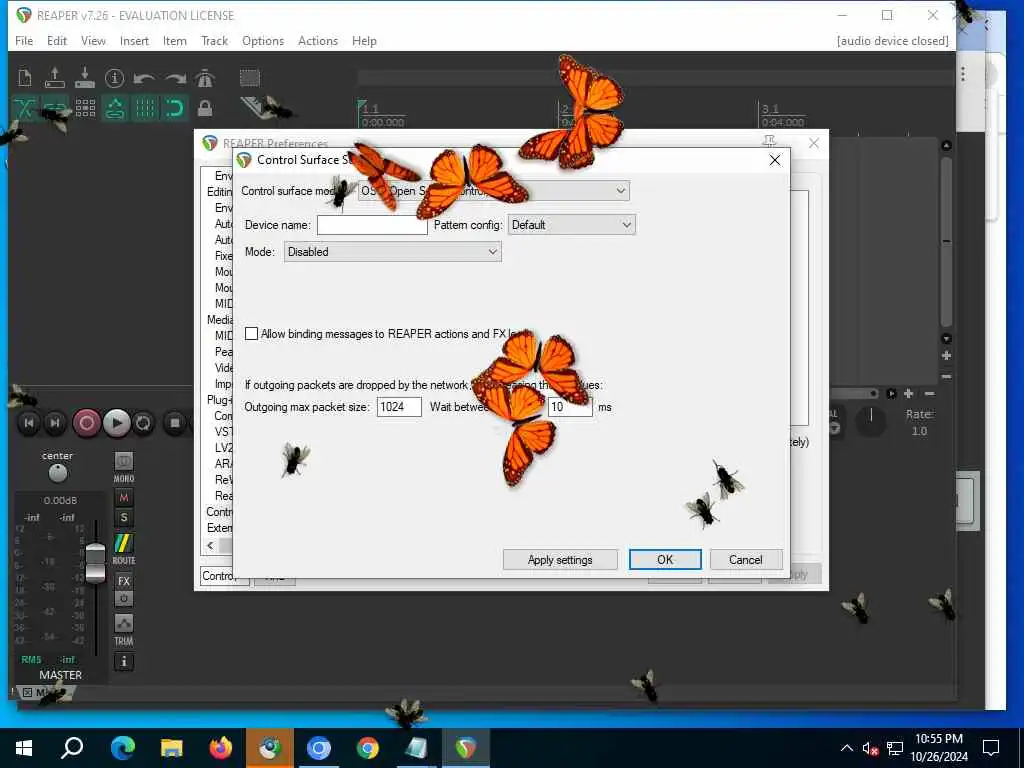Click the New project toolbar icon
This screenshot has width=1024, height=768.
[x=25, y=78]
